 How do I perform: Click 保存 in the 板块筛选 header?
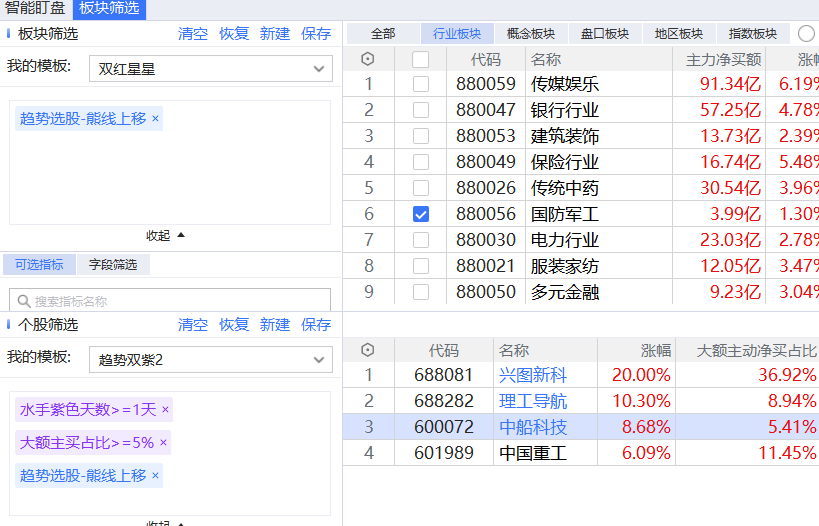[316, 34]
